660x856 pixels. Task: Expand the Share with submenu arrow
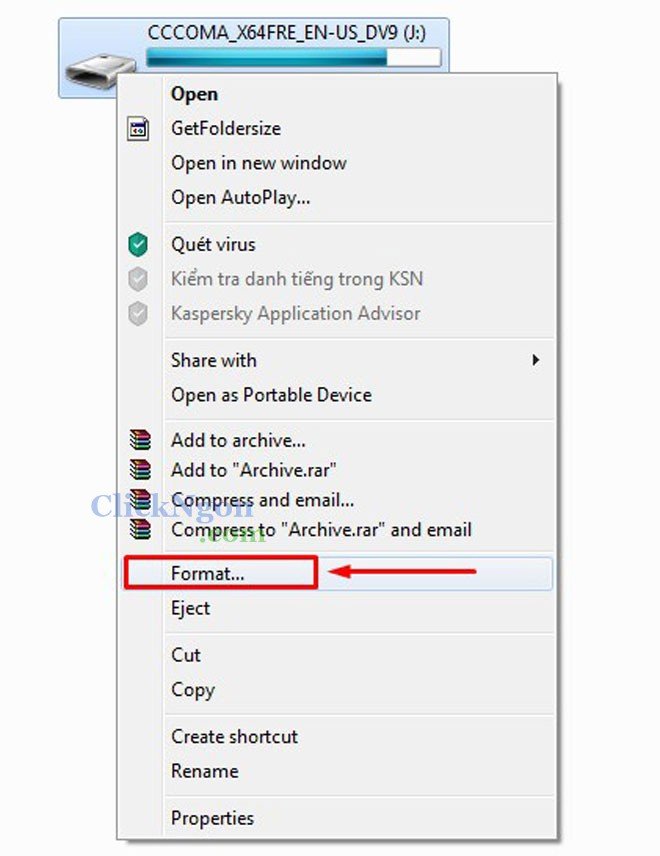536,360
